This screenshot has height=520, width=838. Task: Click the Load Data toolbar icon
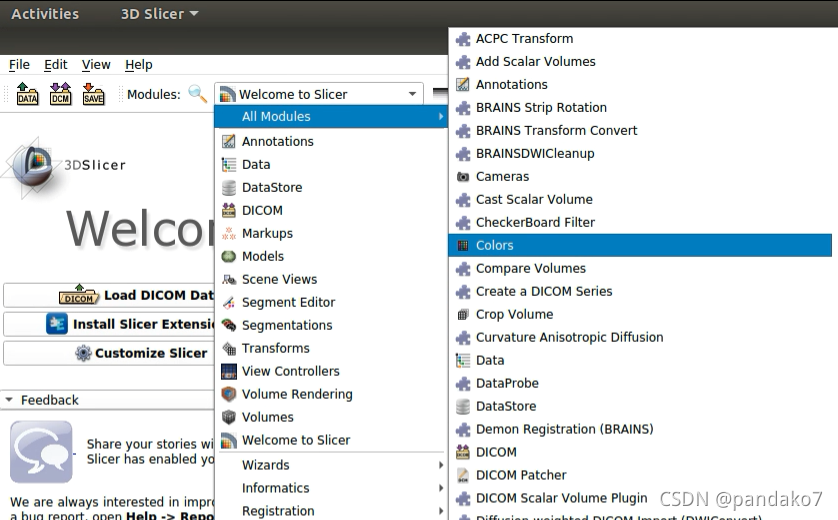pyautogui.click(x=27, y=94)
